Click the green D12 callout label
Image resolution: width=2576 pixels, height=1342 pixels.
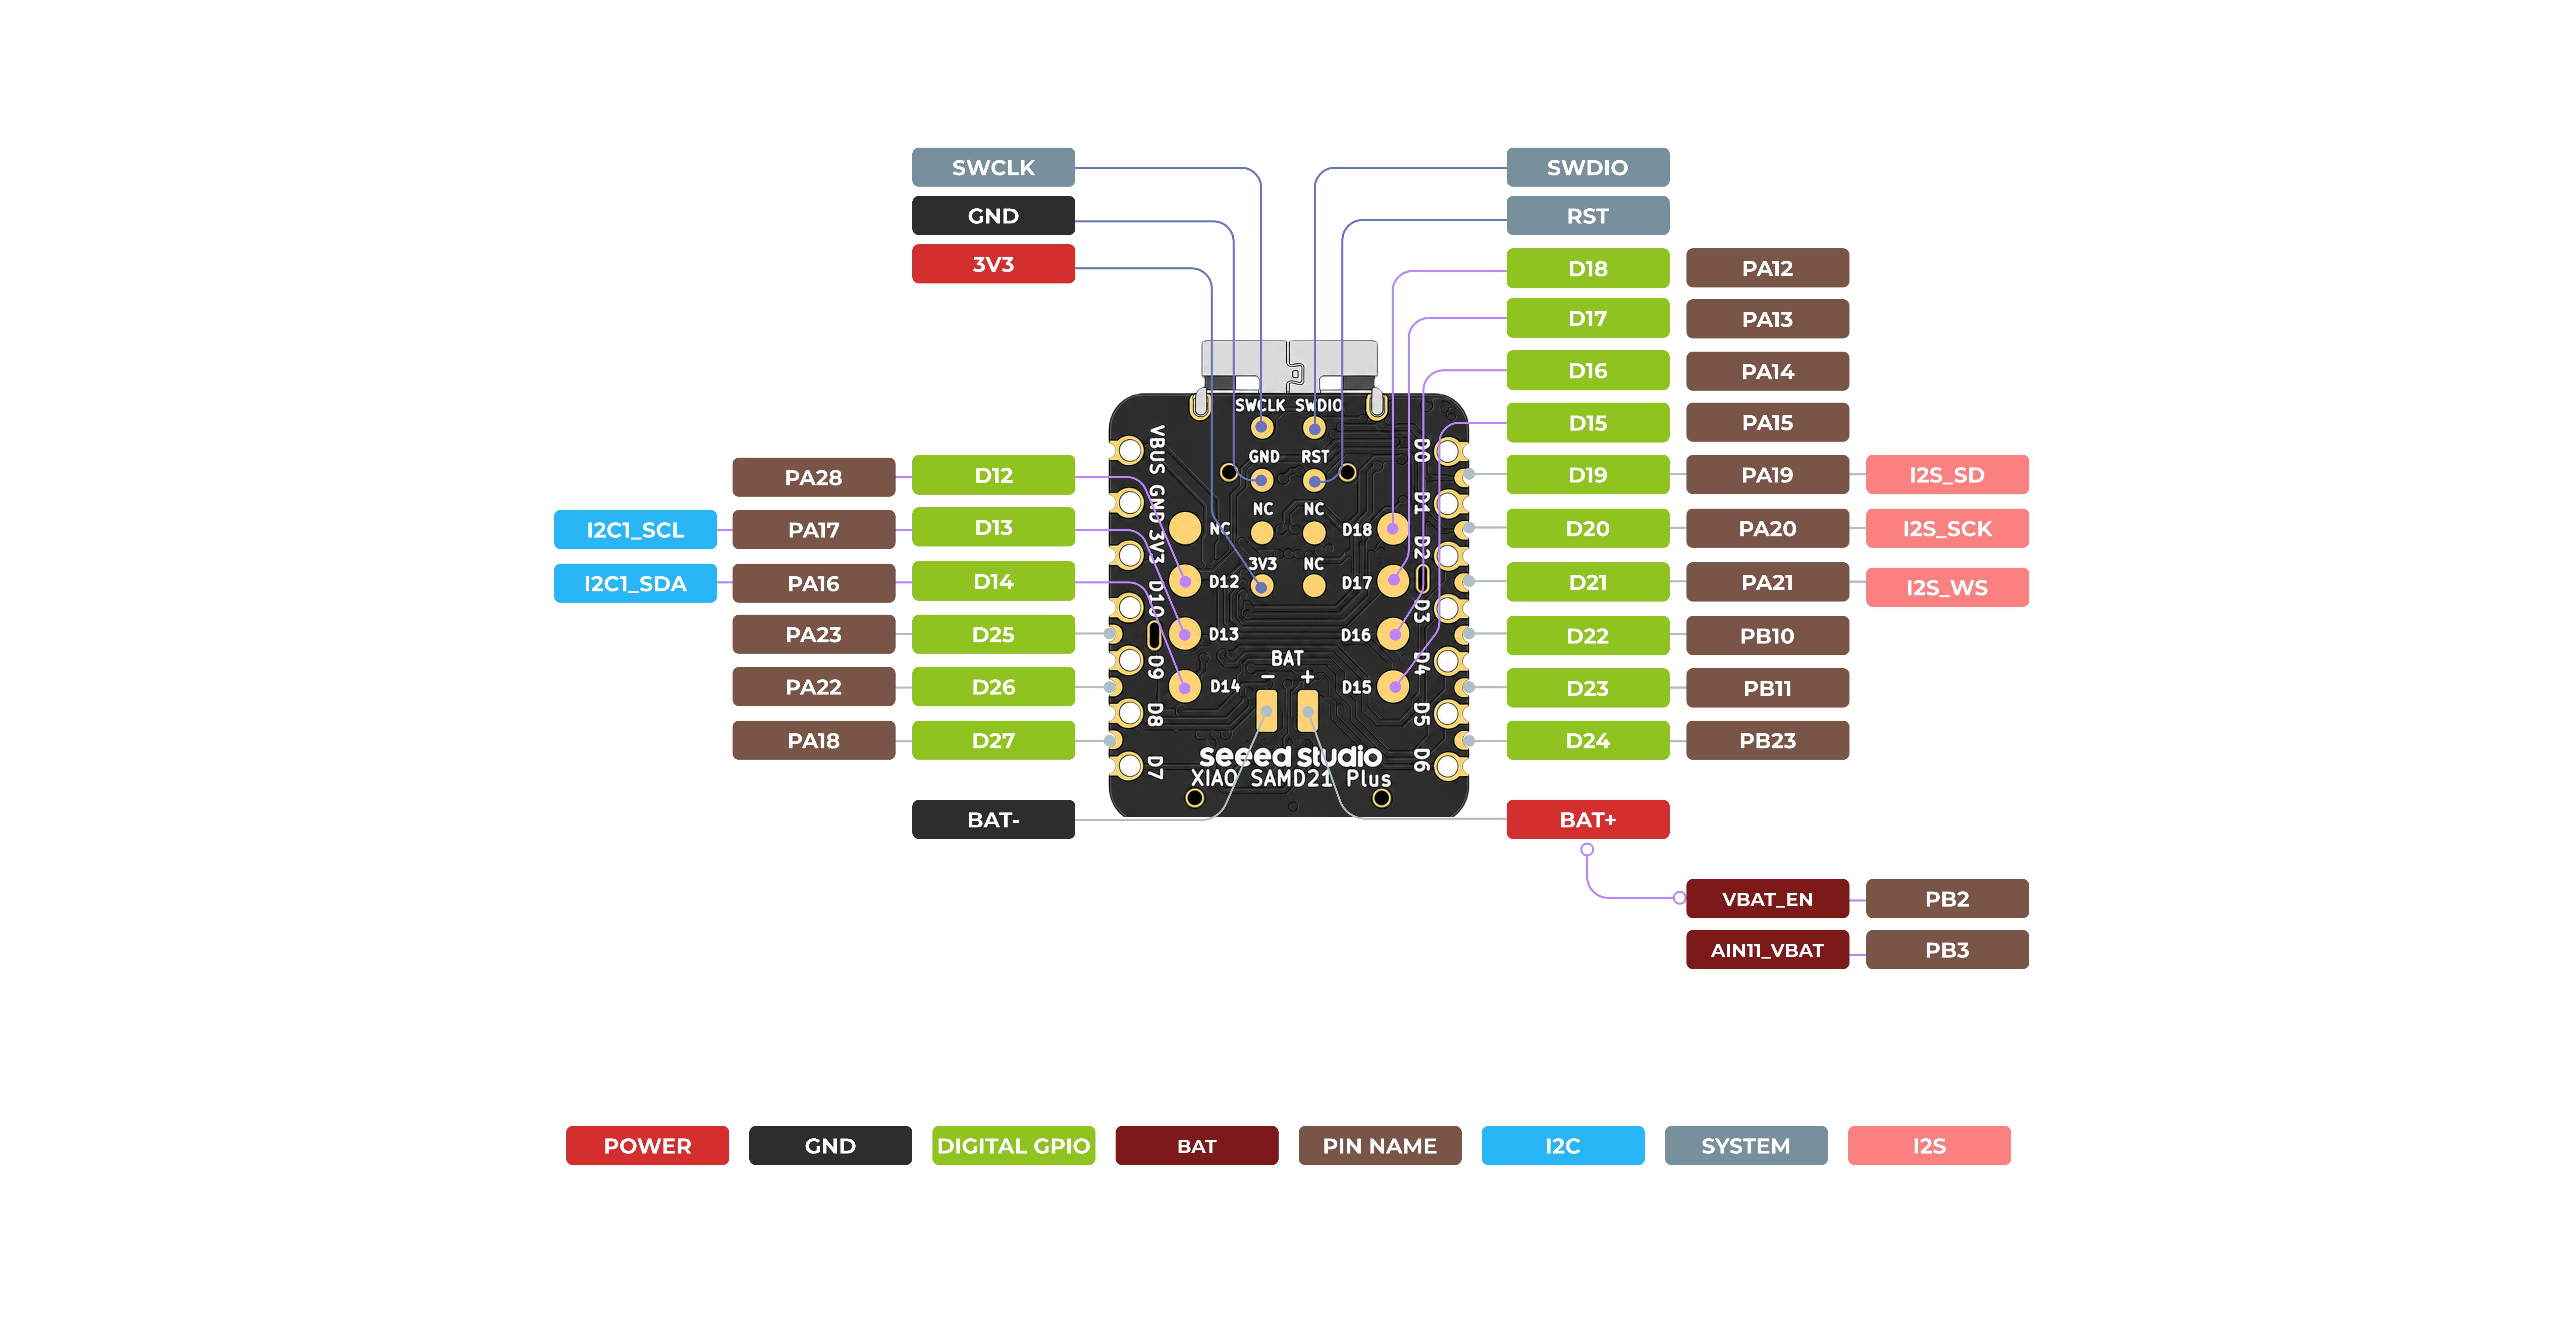993,475
